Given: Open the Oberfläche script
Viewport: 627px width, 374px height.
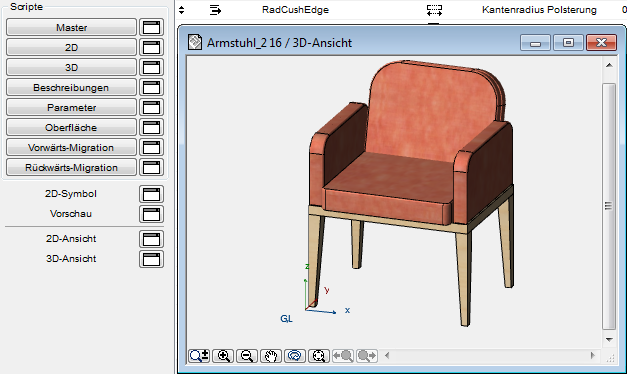Looking at the screenshot, I should coord(72,127).
